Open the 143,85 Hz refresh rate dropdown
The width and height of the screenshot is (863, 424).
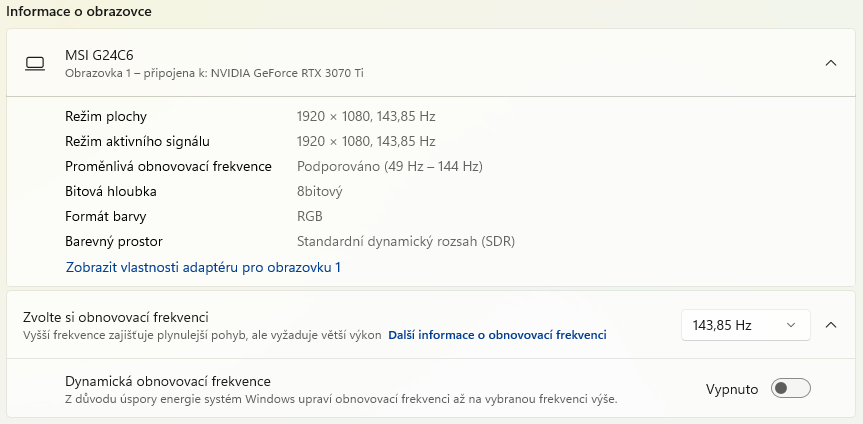tap(746, 325)
